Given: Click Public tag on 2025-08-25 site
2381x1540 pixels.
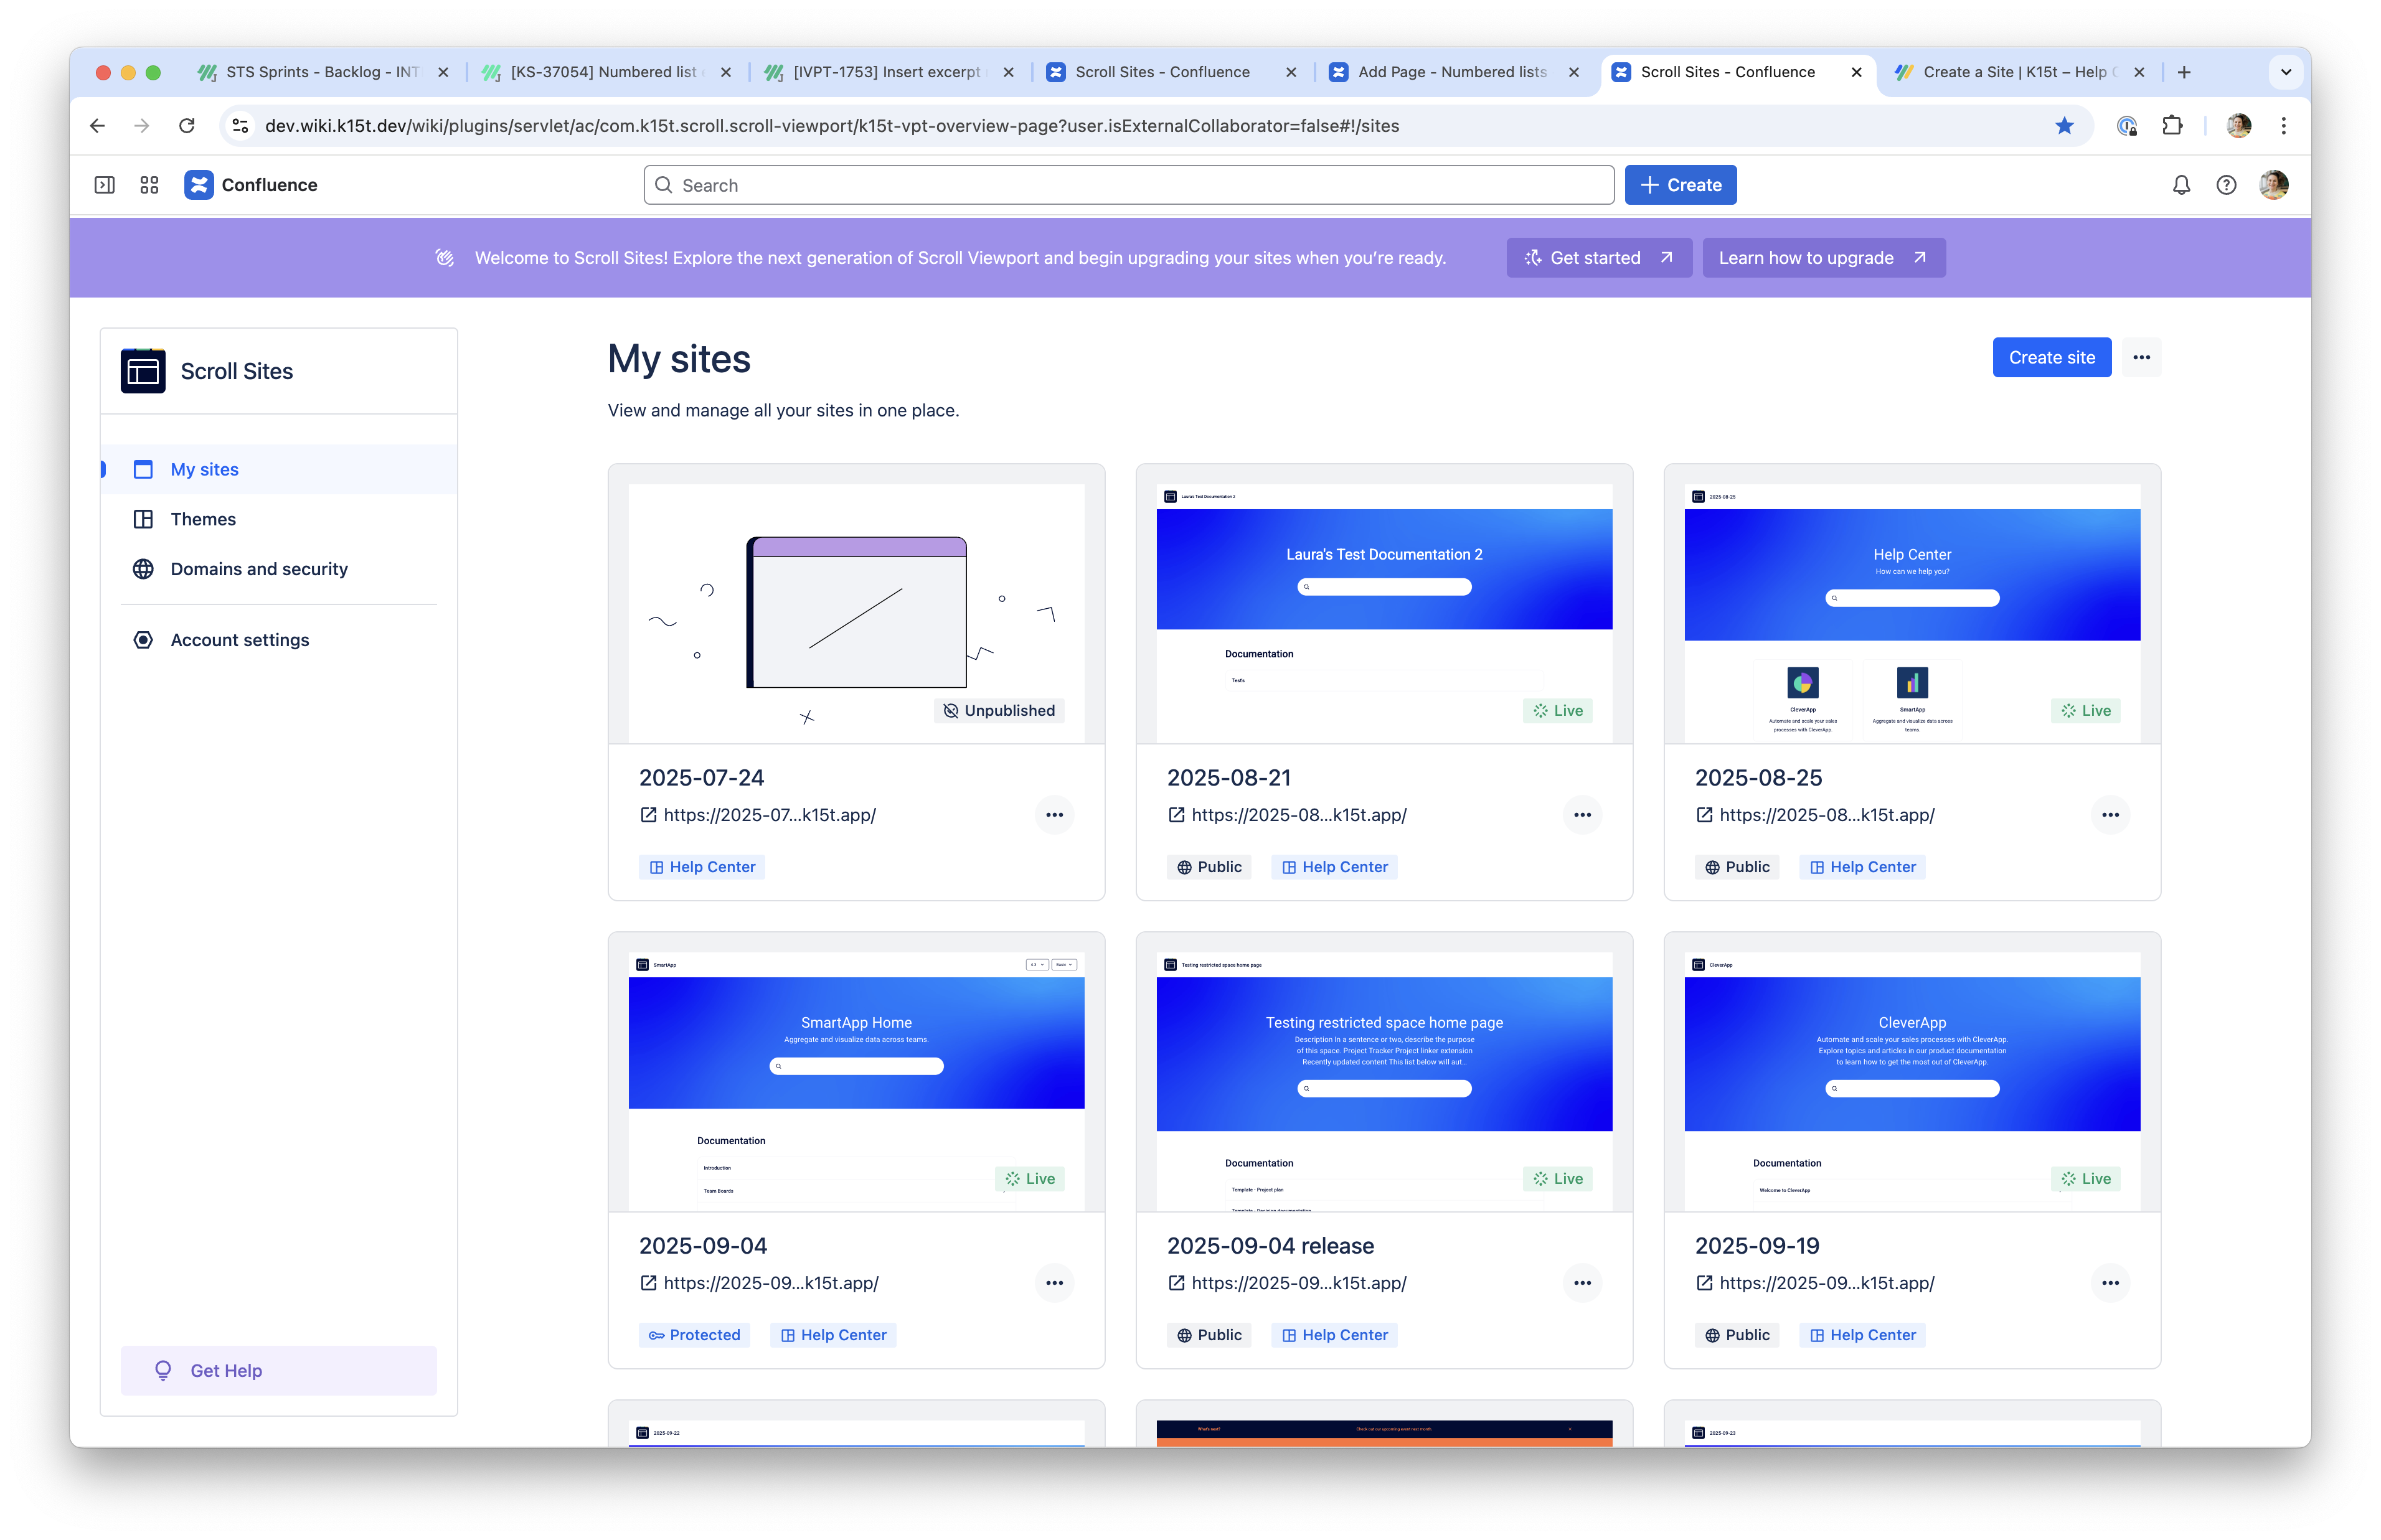Looking at the screenshot, I should 1737,867.
